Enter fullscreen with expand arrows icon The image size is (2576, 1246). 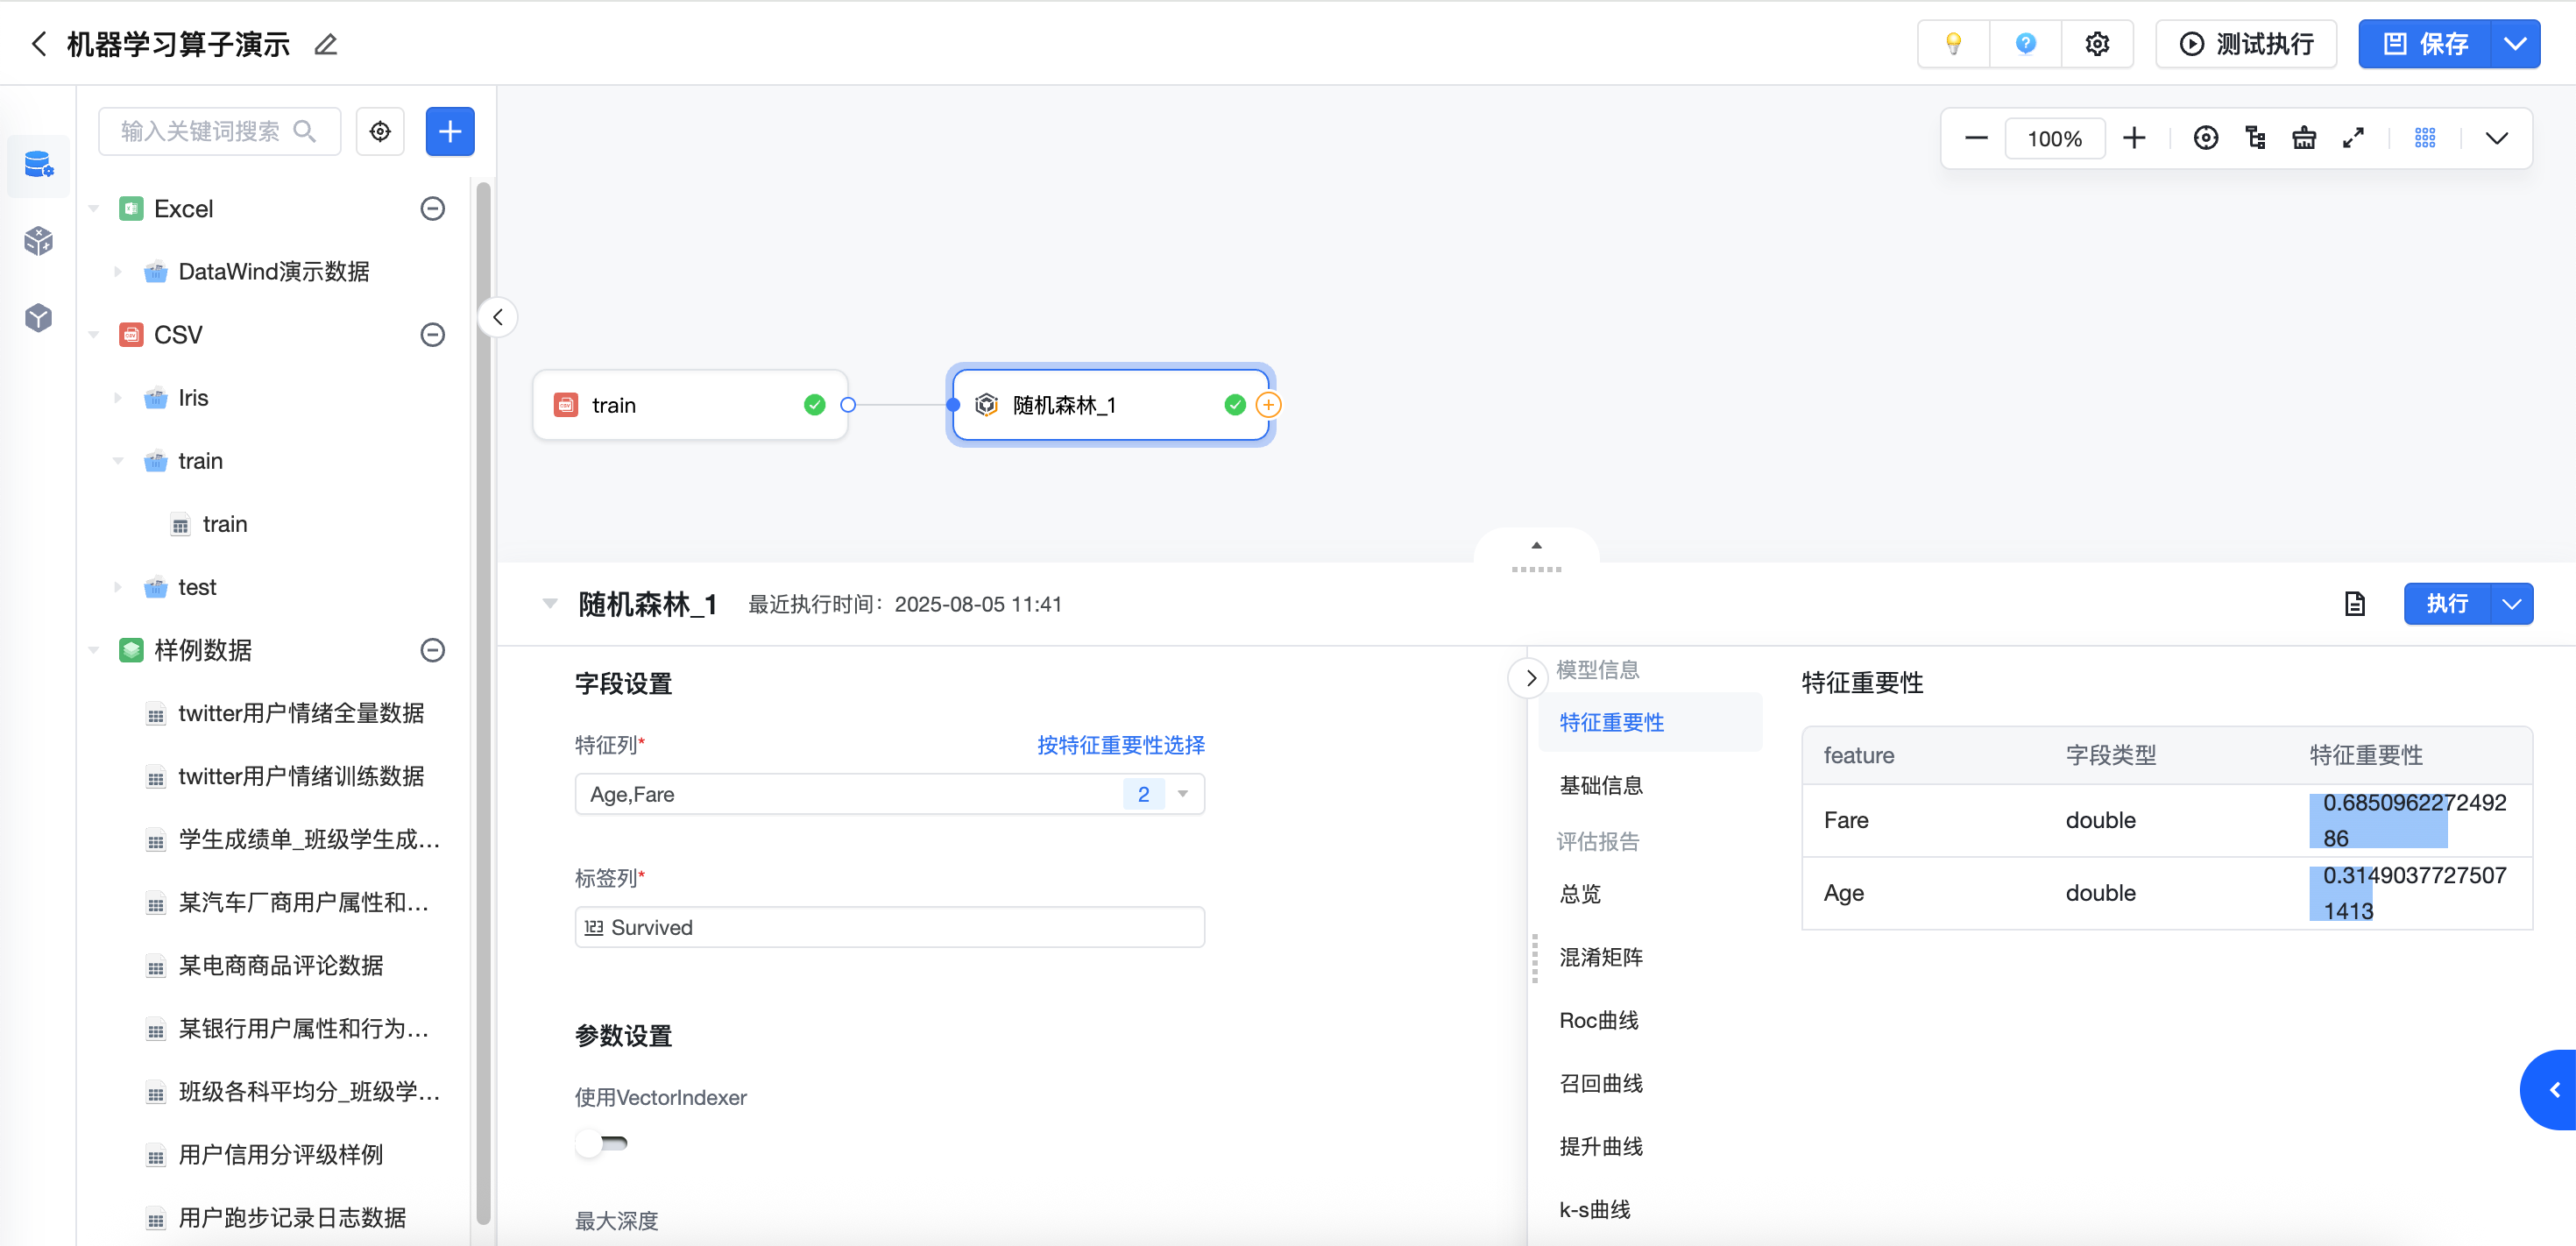[2353, 138]
